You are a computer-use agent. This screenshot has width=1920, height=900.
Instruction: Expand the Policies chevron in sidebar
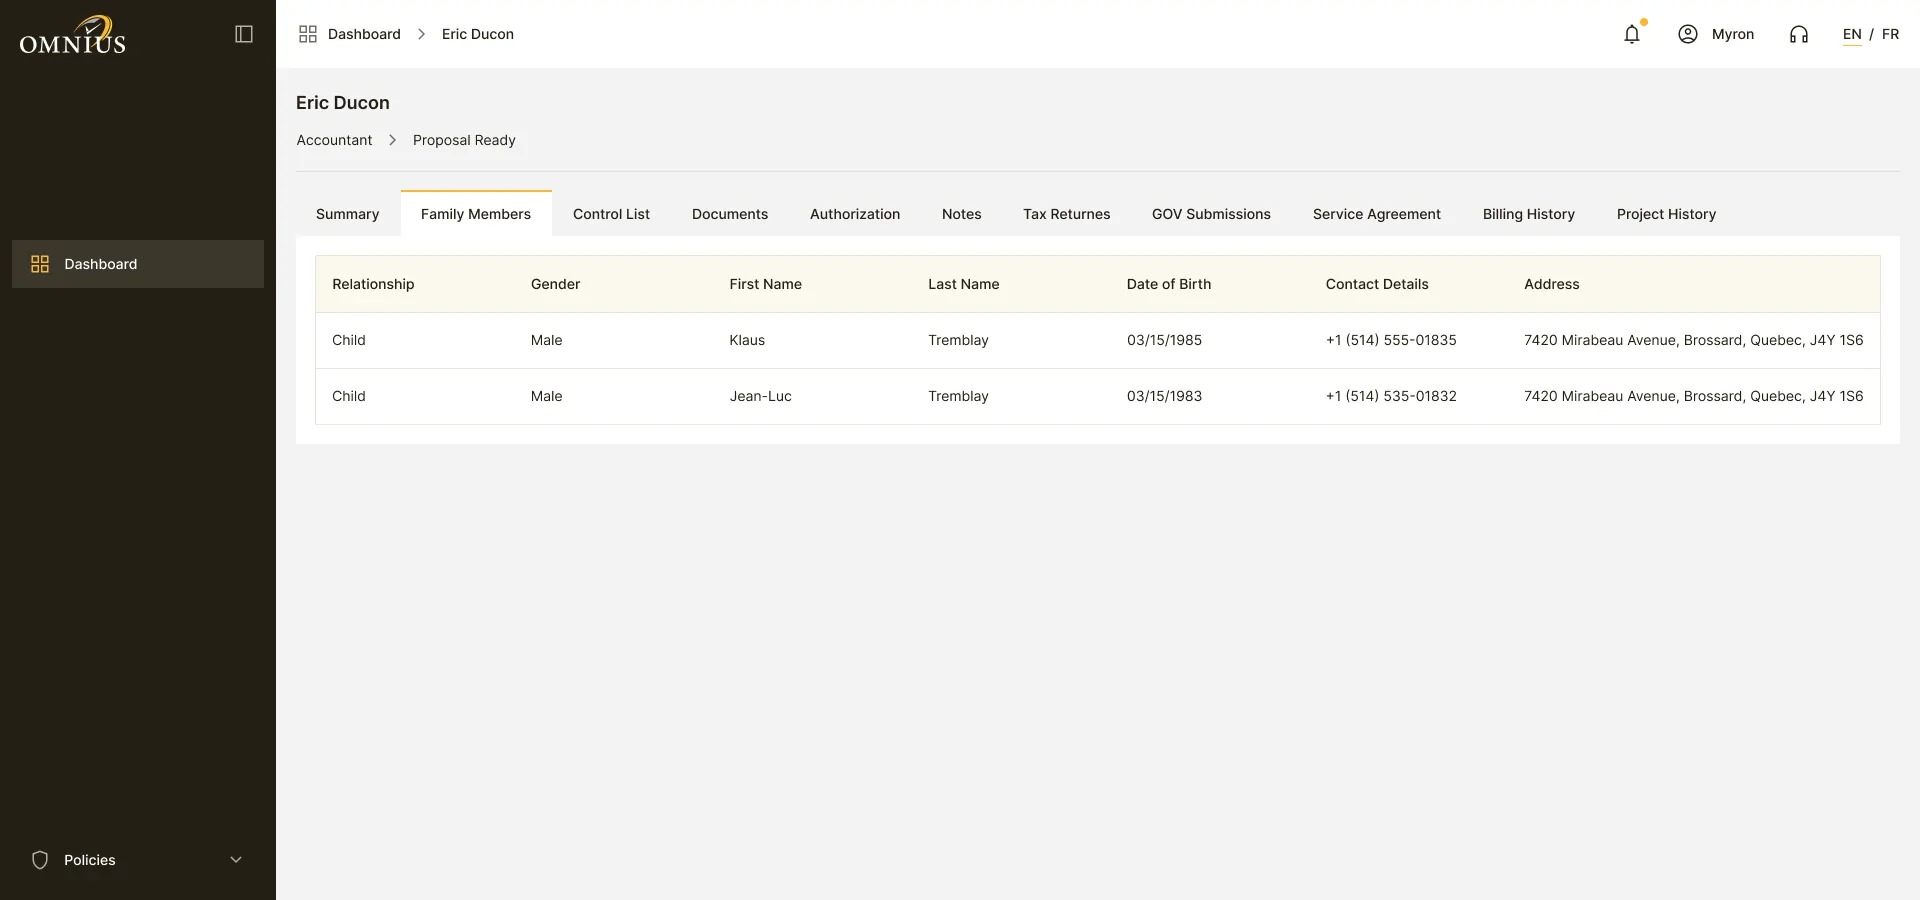tap(236, 860)
